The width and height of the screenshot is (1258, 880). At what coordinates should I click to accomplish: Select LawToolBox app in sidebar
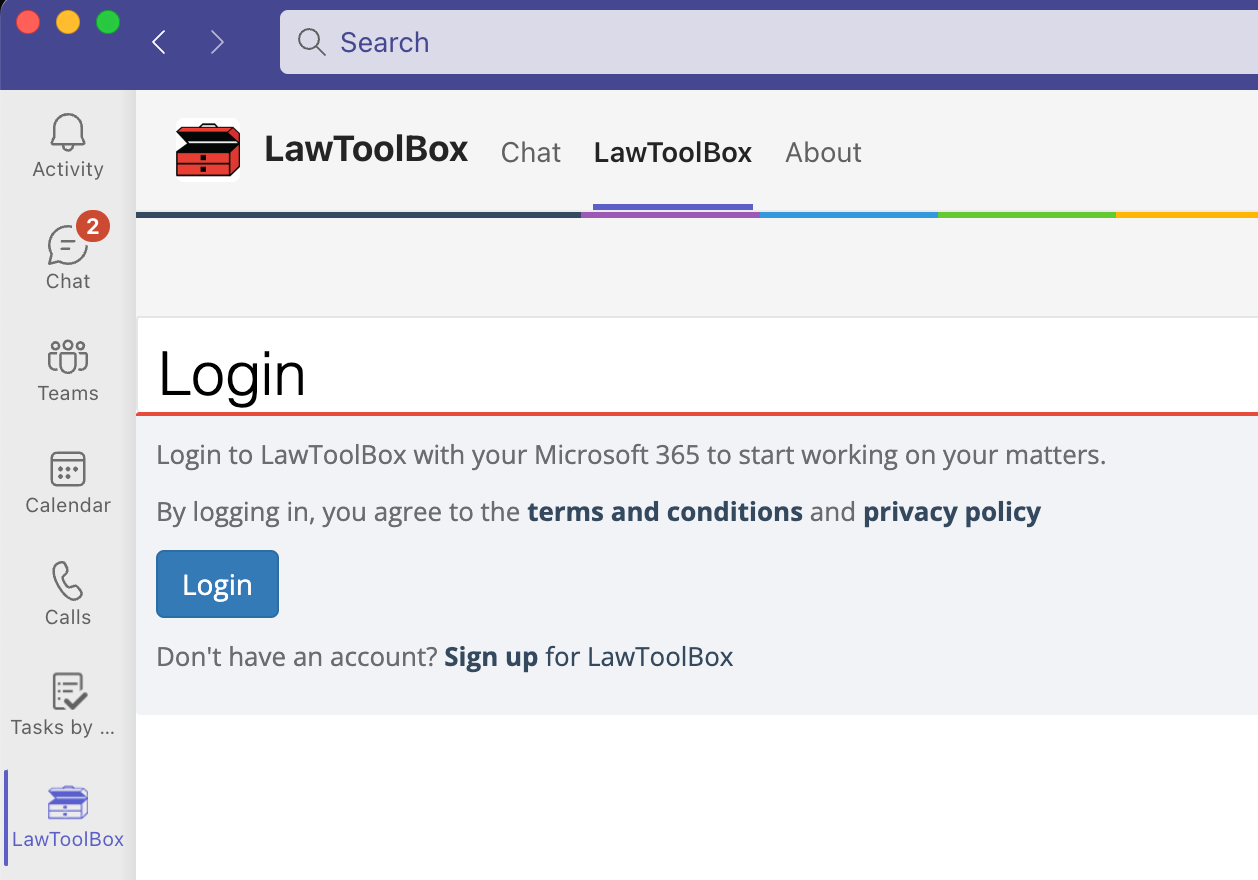(x=67, y=817)
